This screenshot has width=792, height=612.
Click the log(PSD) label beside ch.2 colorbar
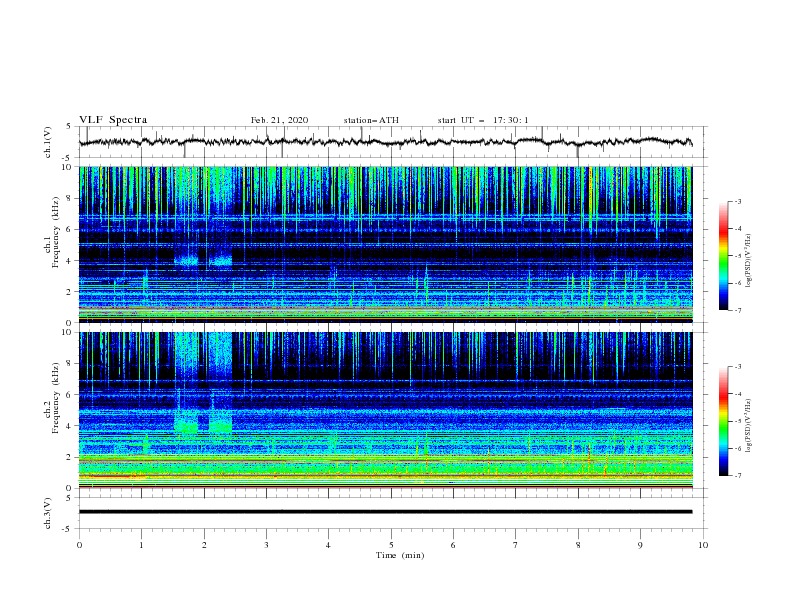point(748,425)
